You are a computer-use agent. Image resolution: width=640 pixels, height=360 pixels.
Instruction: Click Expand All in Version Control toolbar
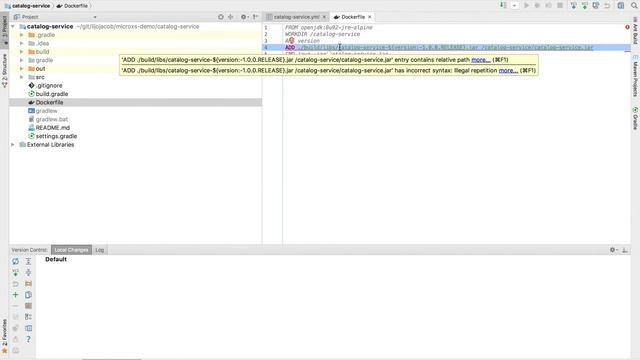(28, 261)
